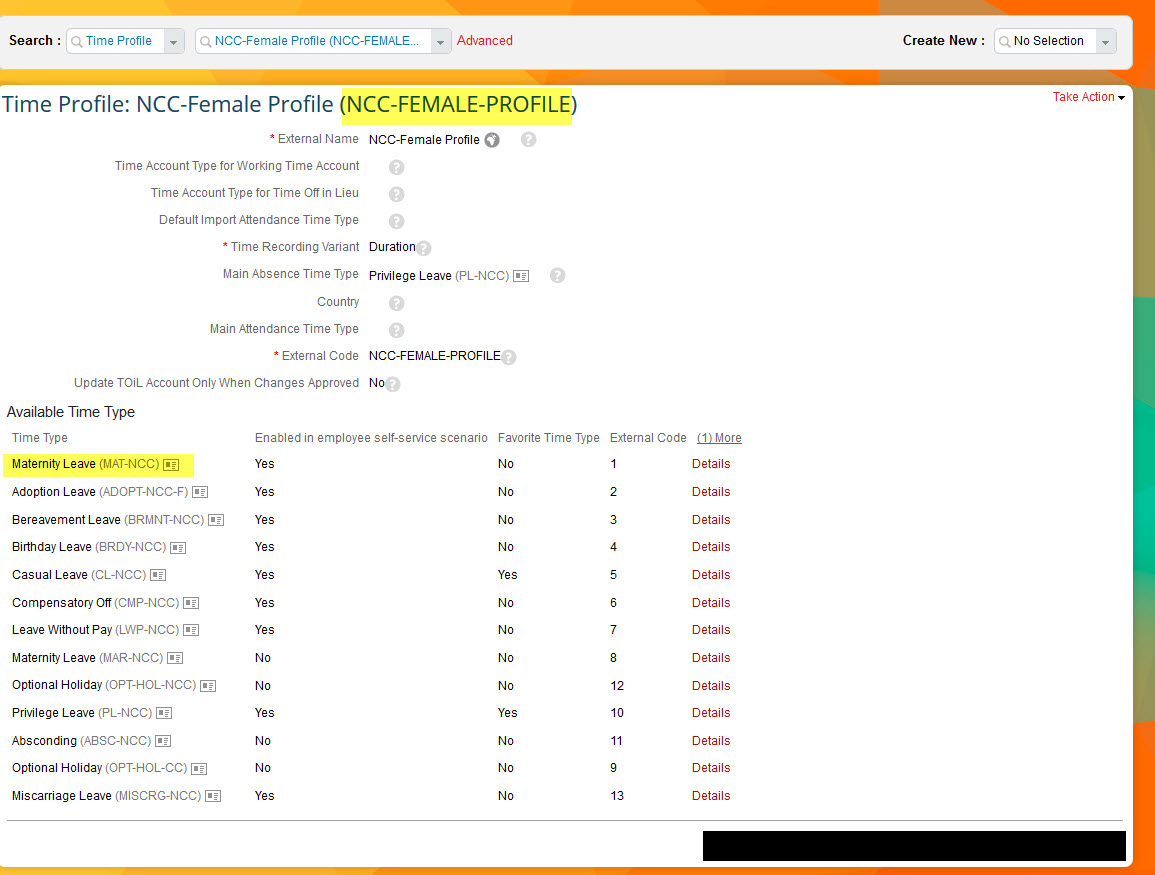This screenshot has width=1155, height=875.
Task: Open quickcard icon for Optional Holiday (OPT-HOL-NCC)
Action: [208, 686]
